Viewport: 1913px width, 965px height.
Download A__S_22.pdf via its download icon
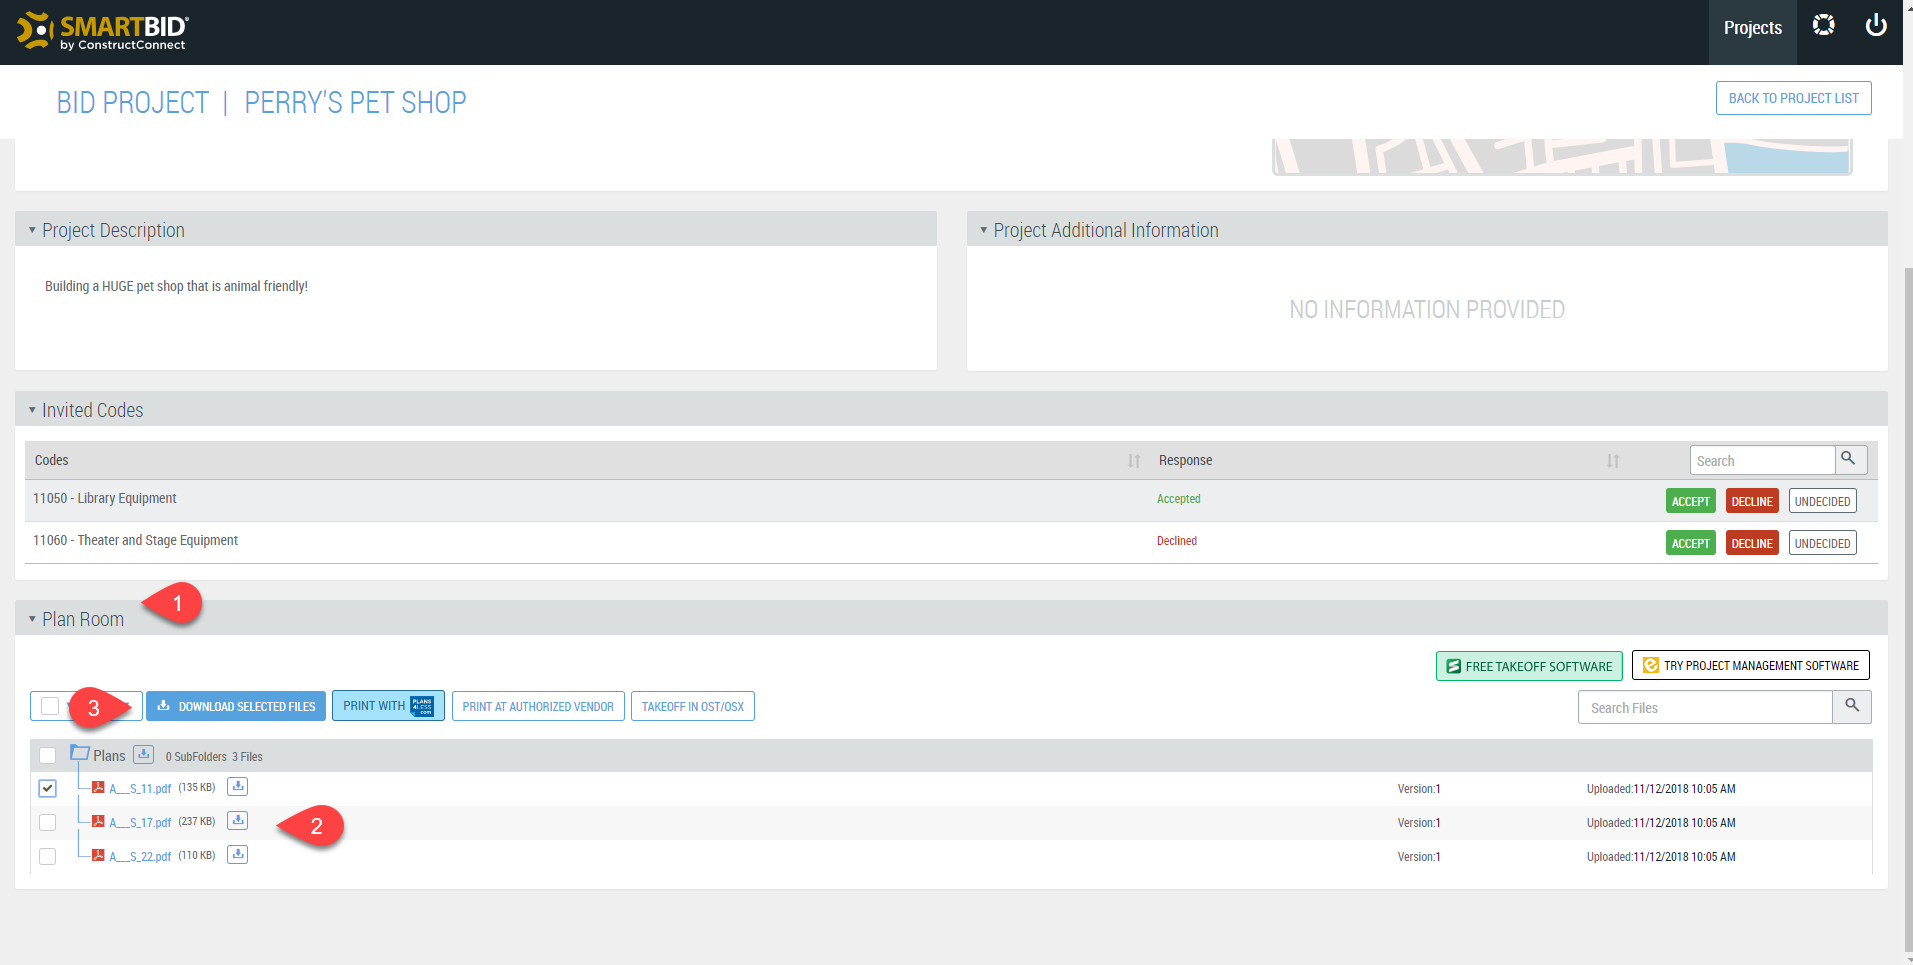pyautogui.click(x=237, y=855)
